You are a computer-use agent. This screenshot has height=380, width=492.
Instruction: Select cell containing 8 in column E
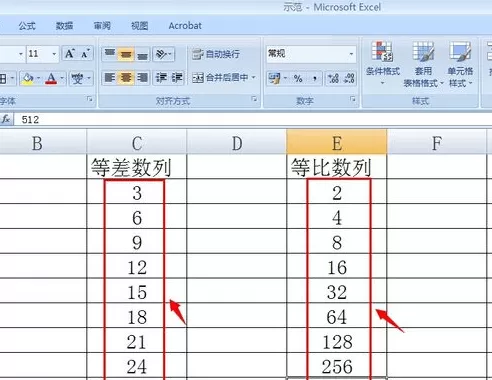(x=337, y=241)
